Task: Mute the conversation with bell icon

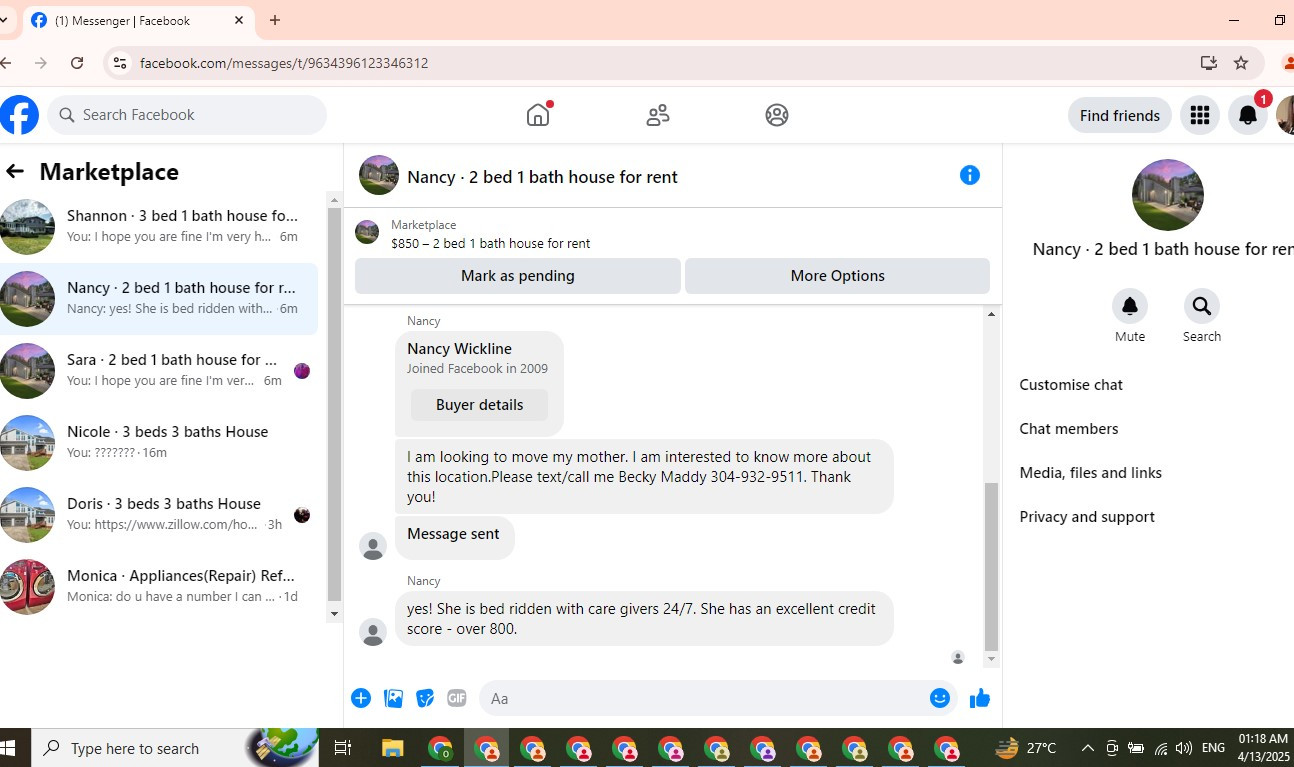Action: [1130, 306]
